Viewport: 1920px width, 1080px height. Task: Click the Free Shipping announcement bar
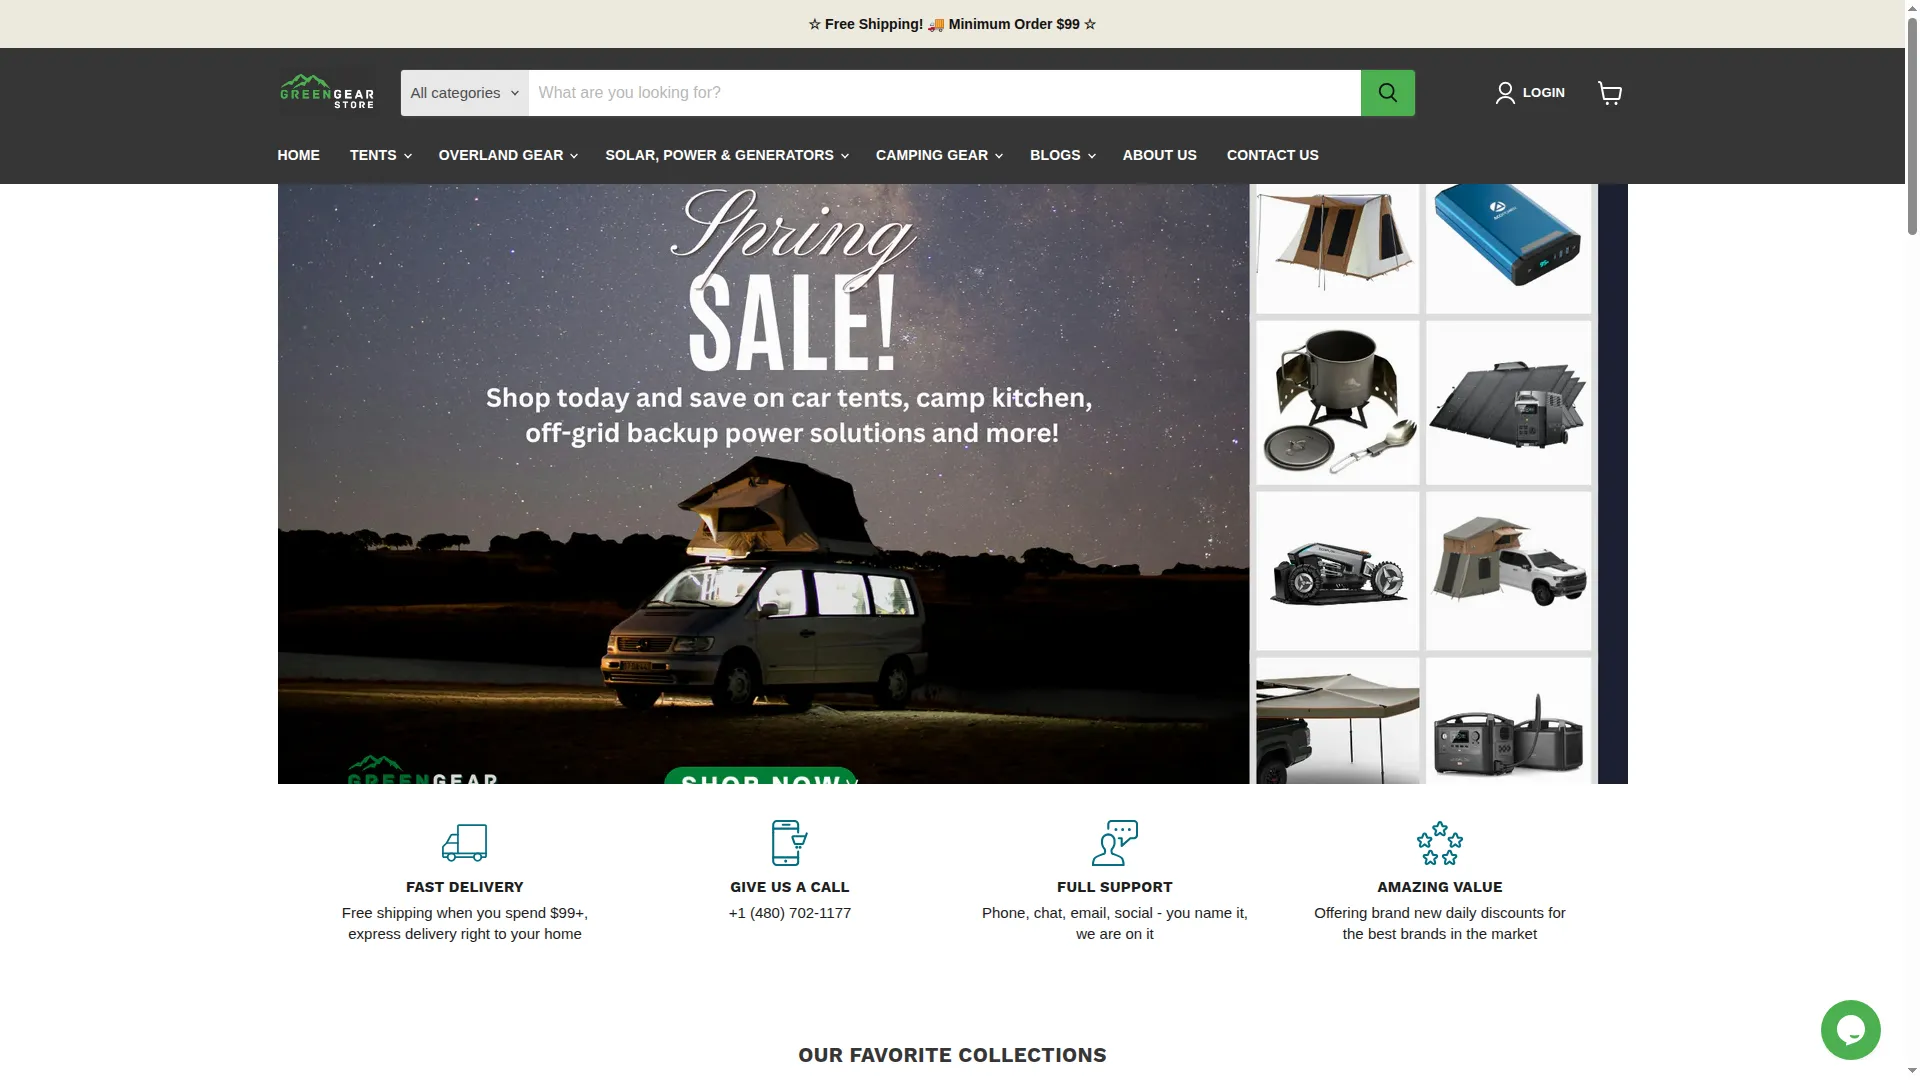952,24
